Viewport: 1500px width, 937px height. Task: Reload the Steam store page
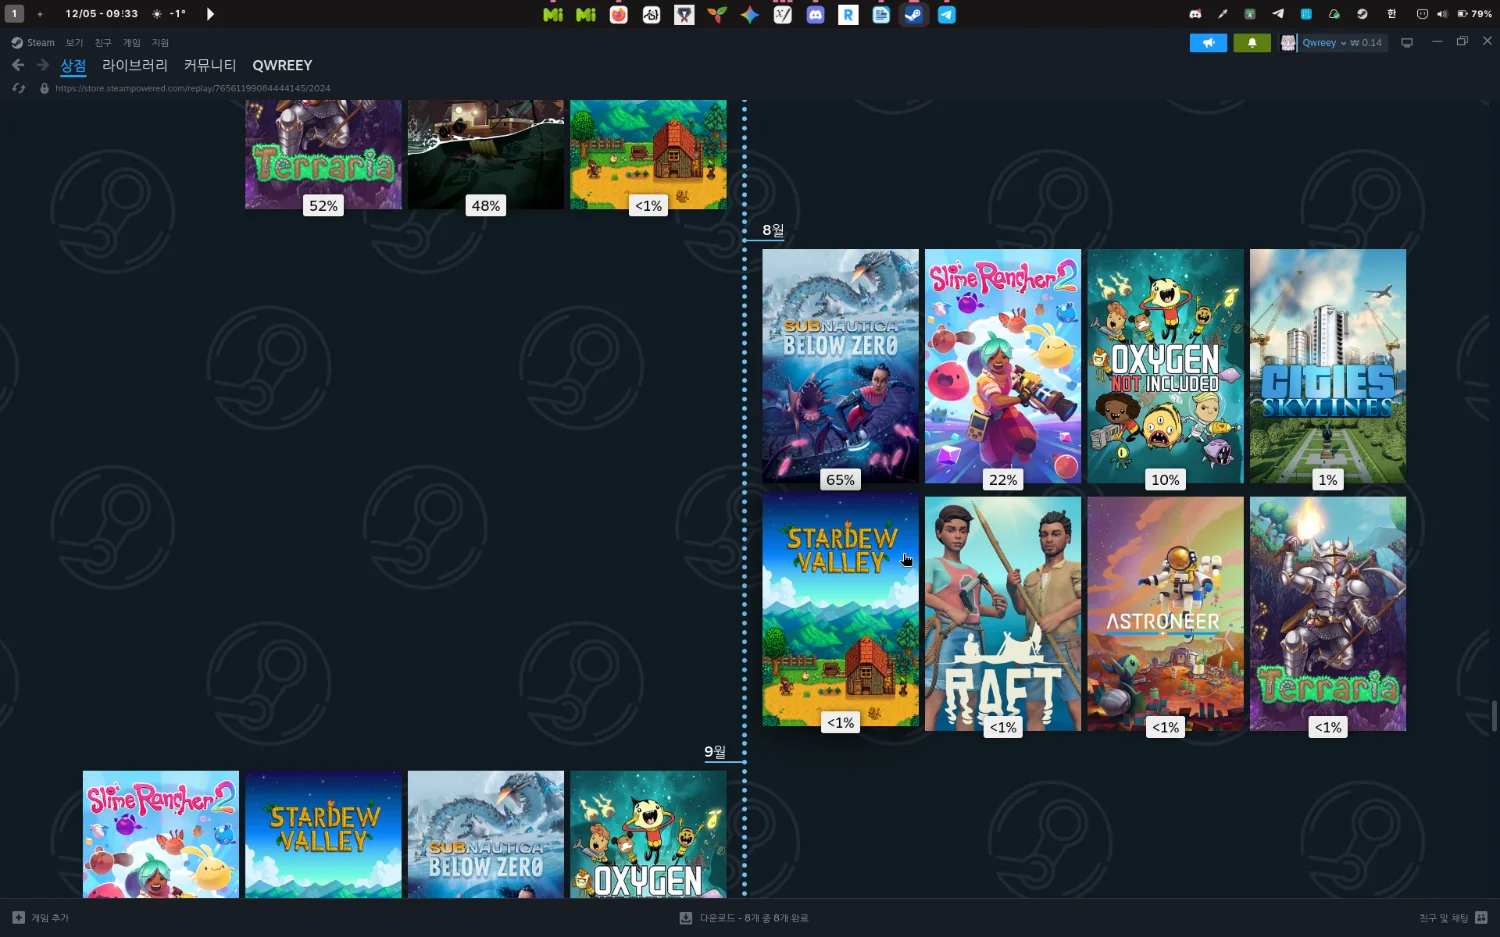coord(18,88)
